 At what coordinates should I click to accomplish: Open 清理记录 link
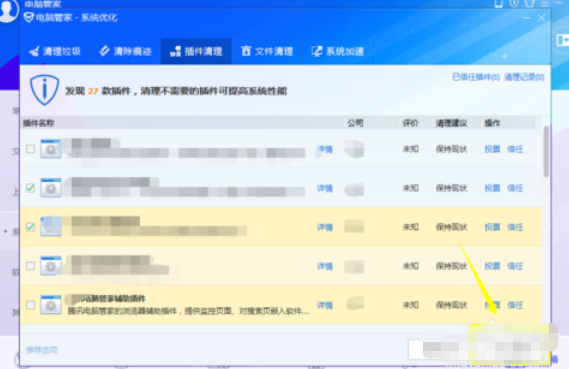524,77
